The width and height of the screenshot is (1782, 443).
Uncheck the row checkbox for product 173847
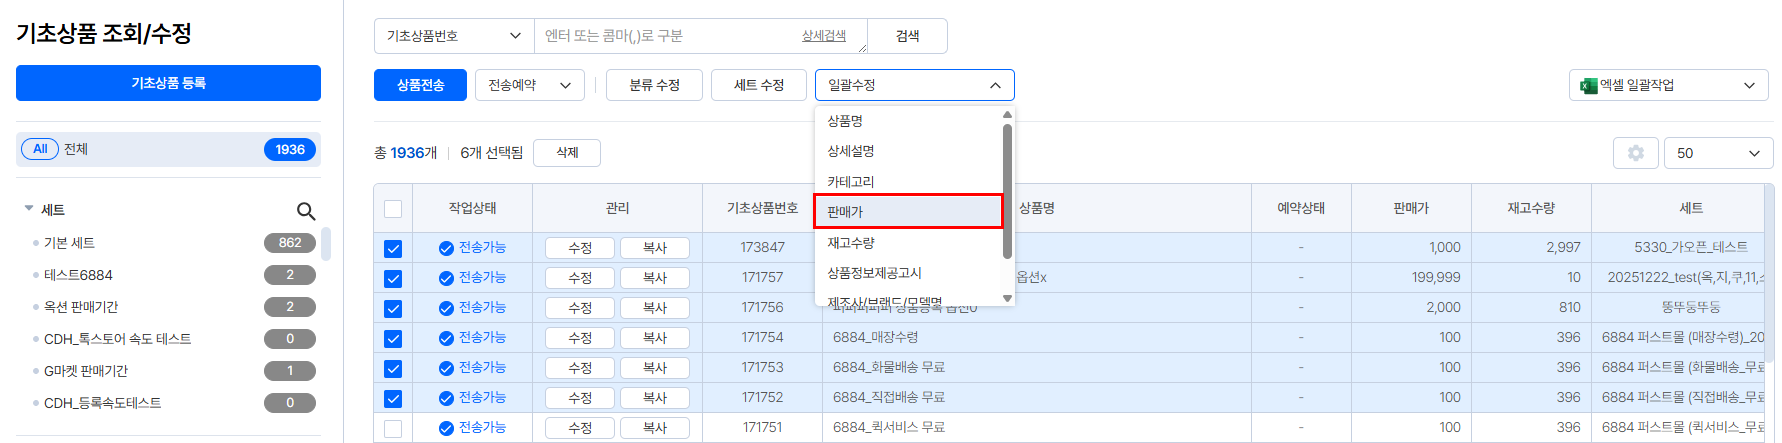tap(393, 248)
